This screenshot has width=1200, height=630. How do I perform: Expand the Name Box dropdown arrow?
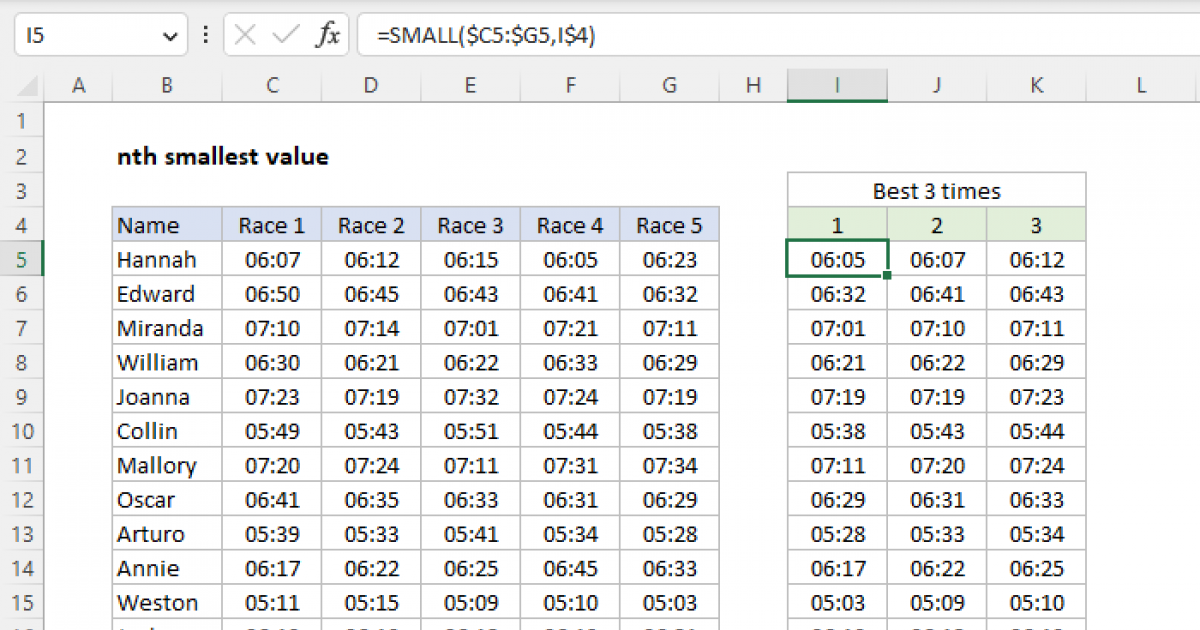pyautogui.click(x=168, y=37)
